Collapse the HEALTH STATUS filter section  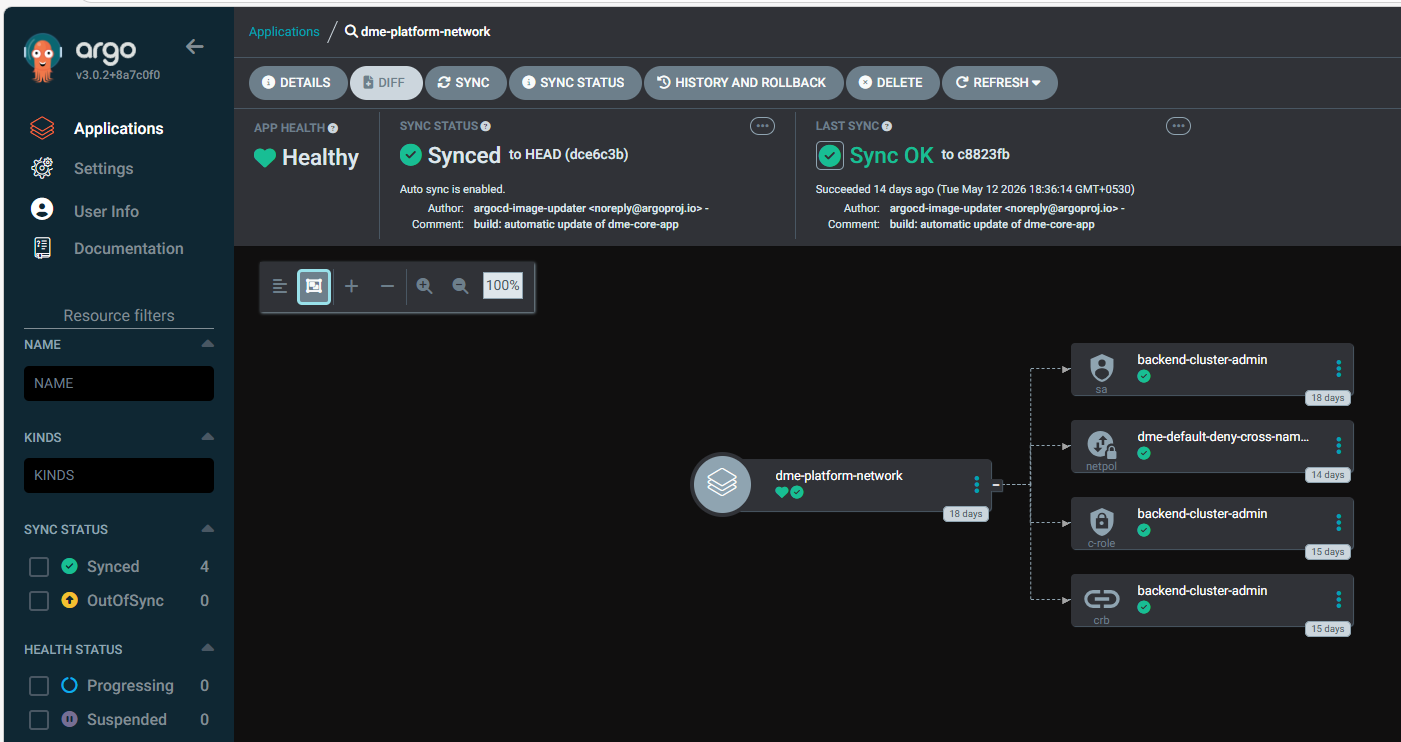point(207,649)
